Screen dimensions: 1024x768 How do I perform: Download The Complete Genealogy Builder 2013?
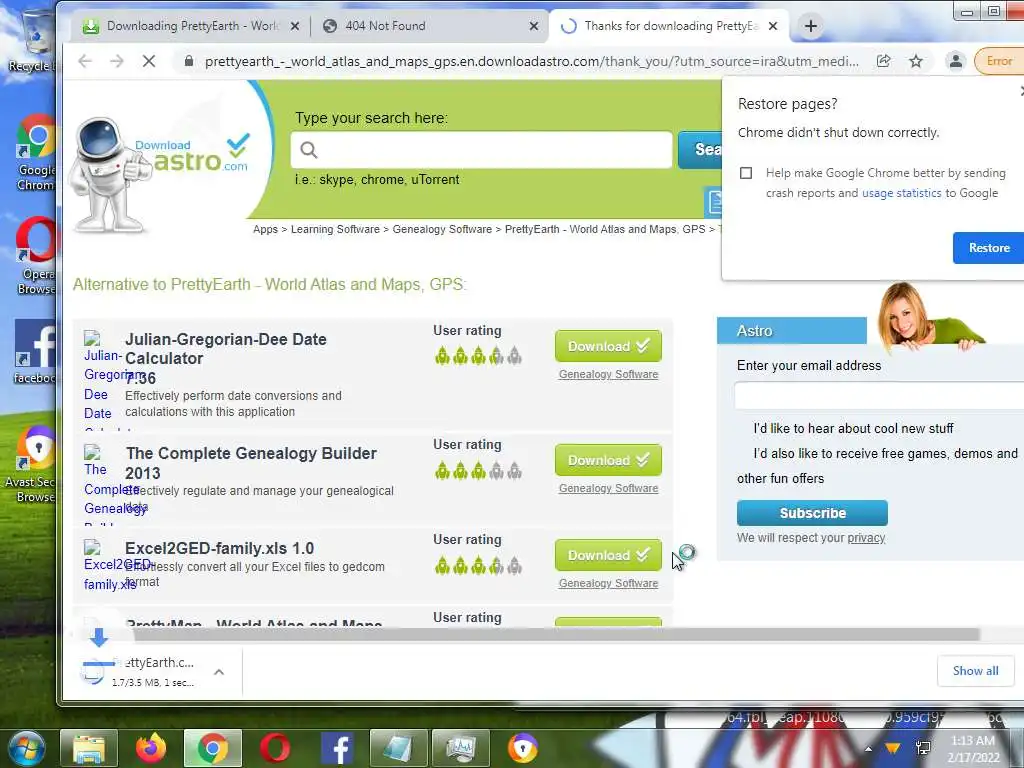[x=608, y=460]
